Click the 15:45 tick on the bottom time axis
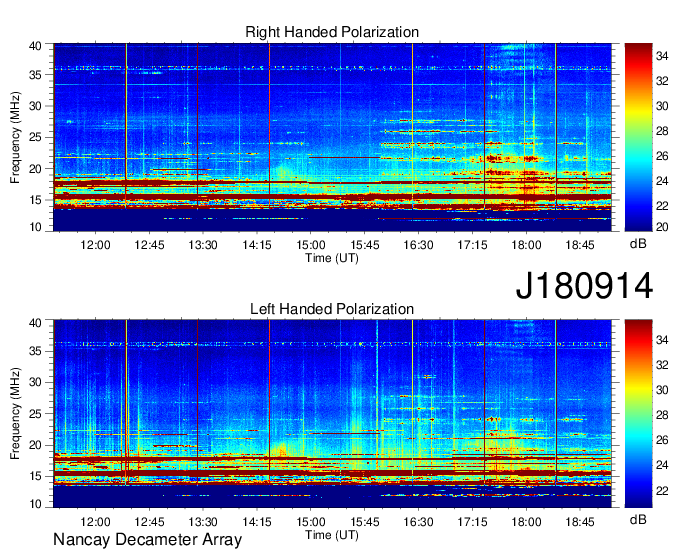 click(364, 522)
